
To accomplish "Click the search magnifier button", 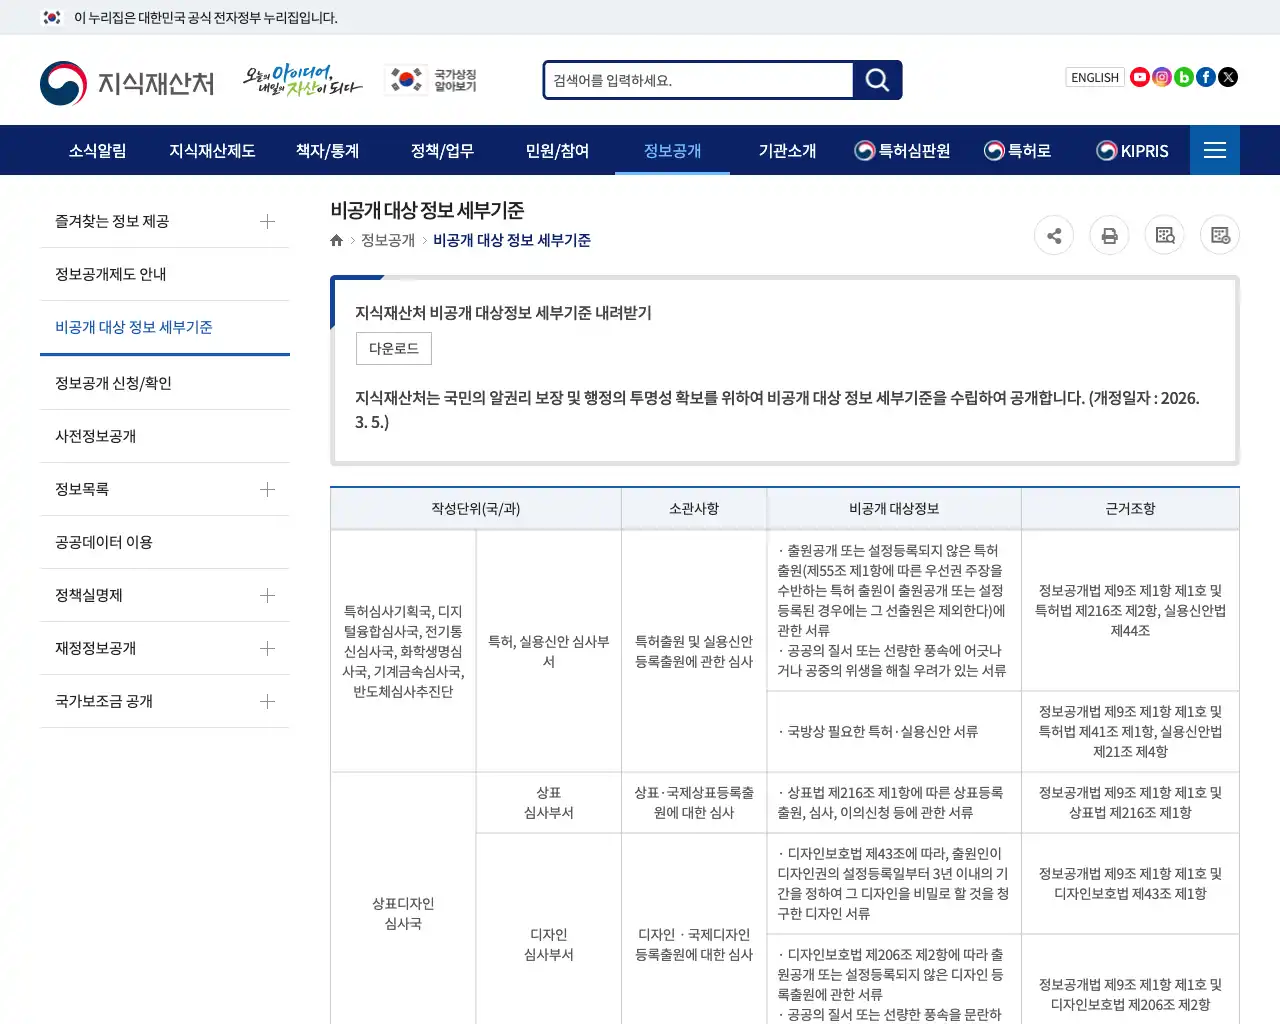I will click(x=876, y=80).
